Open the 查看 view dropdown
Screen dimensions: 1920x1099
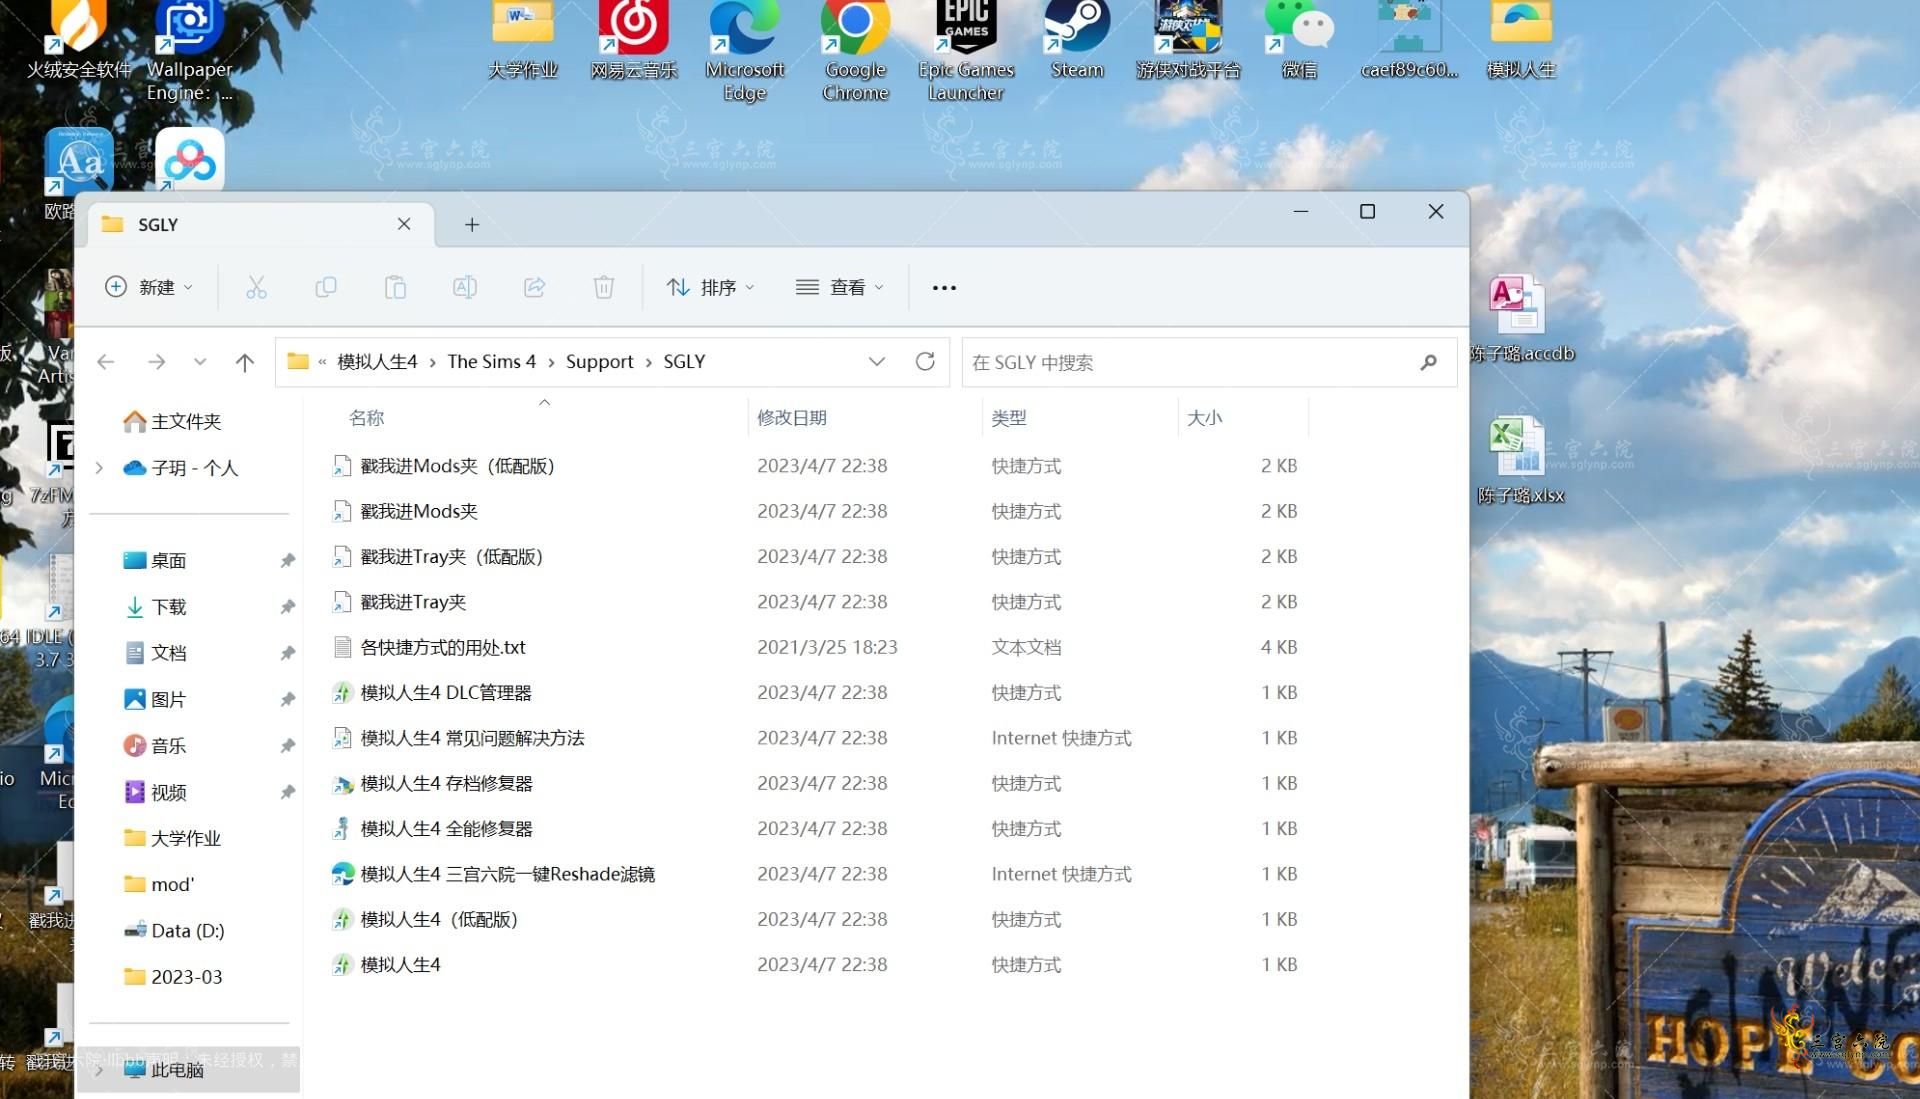[840, 287]
